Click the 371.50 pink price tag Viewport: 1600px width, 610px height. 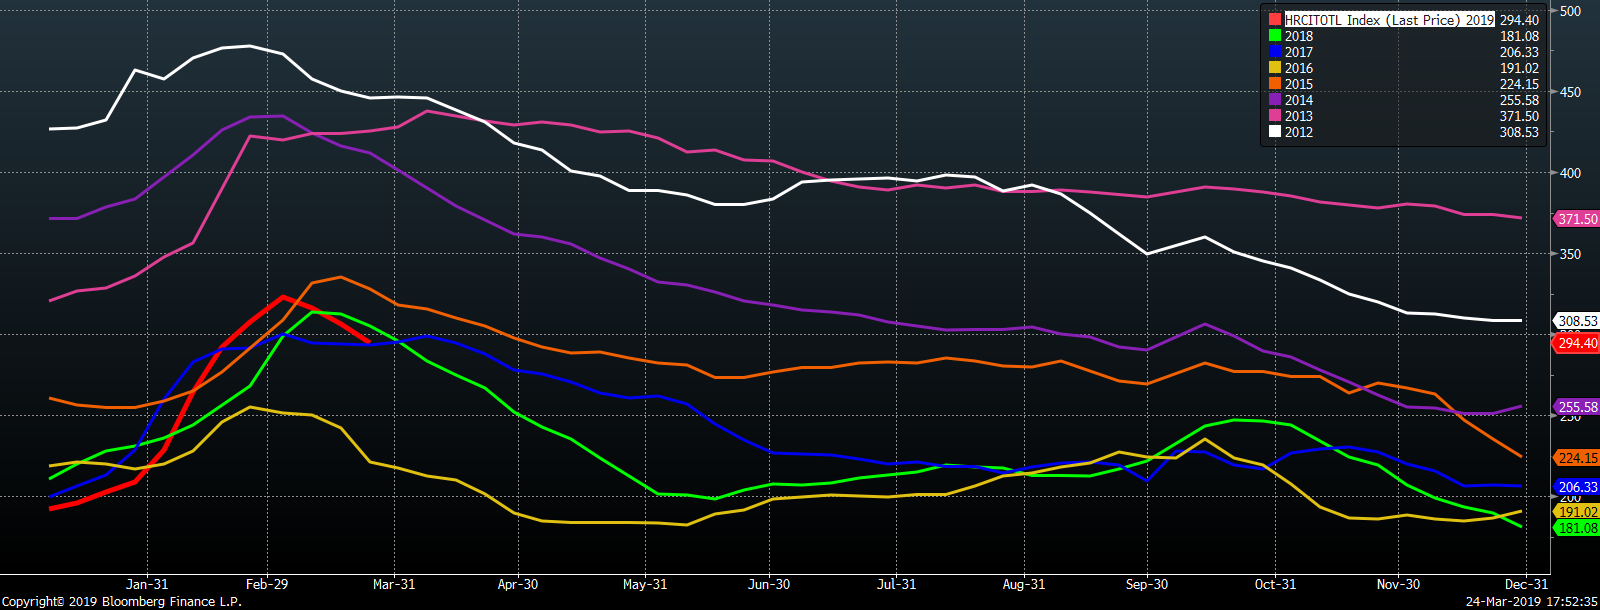(1577, 219)
